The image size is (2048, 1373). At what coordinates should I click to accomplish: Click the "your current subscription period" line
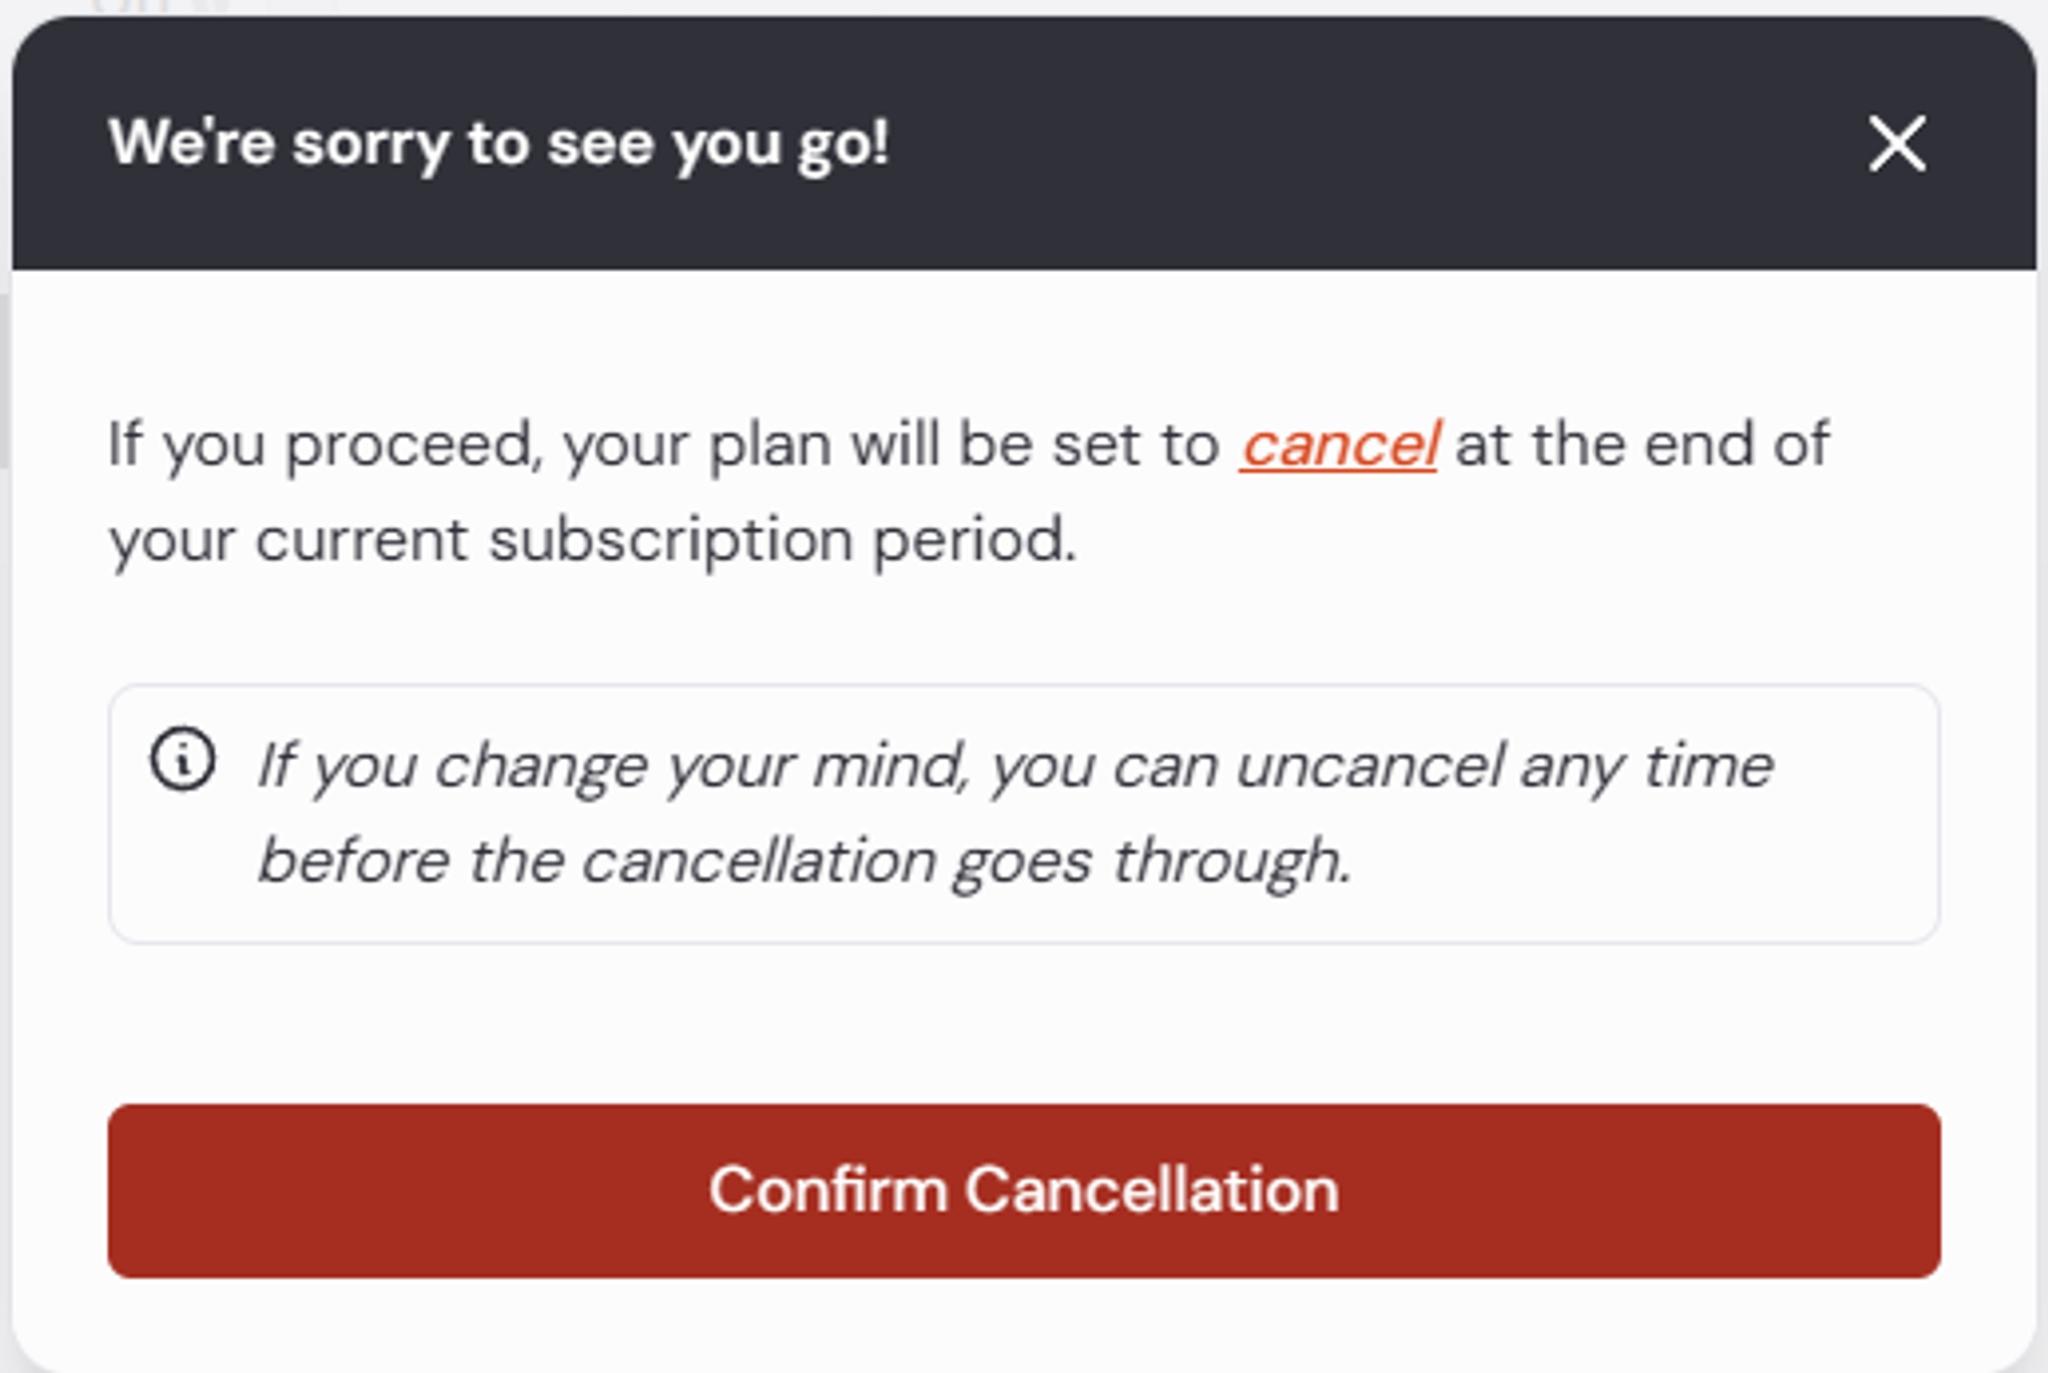click(592, 541)
